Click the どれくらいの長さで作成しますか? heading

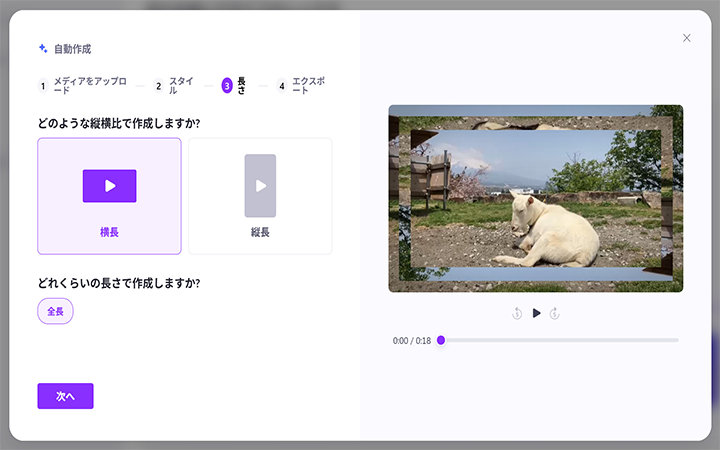[x=119, y=283]
